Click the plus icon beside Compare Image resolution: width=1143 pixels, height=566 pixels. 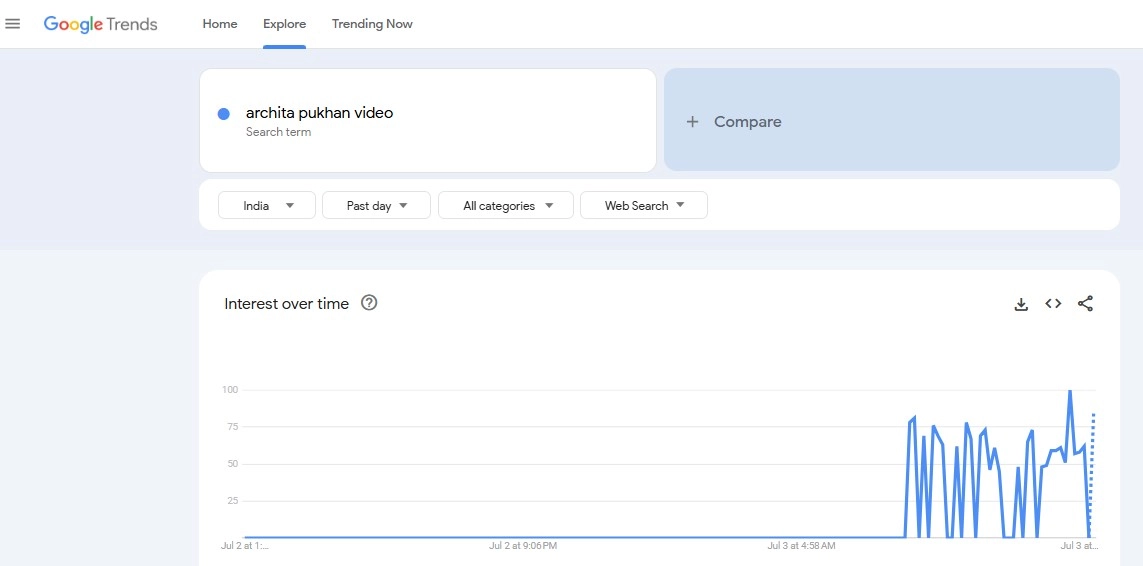click(x=692, y=122)
